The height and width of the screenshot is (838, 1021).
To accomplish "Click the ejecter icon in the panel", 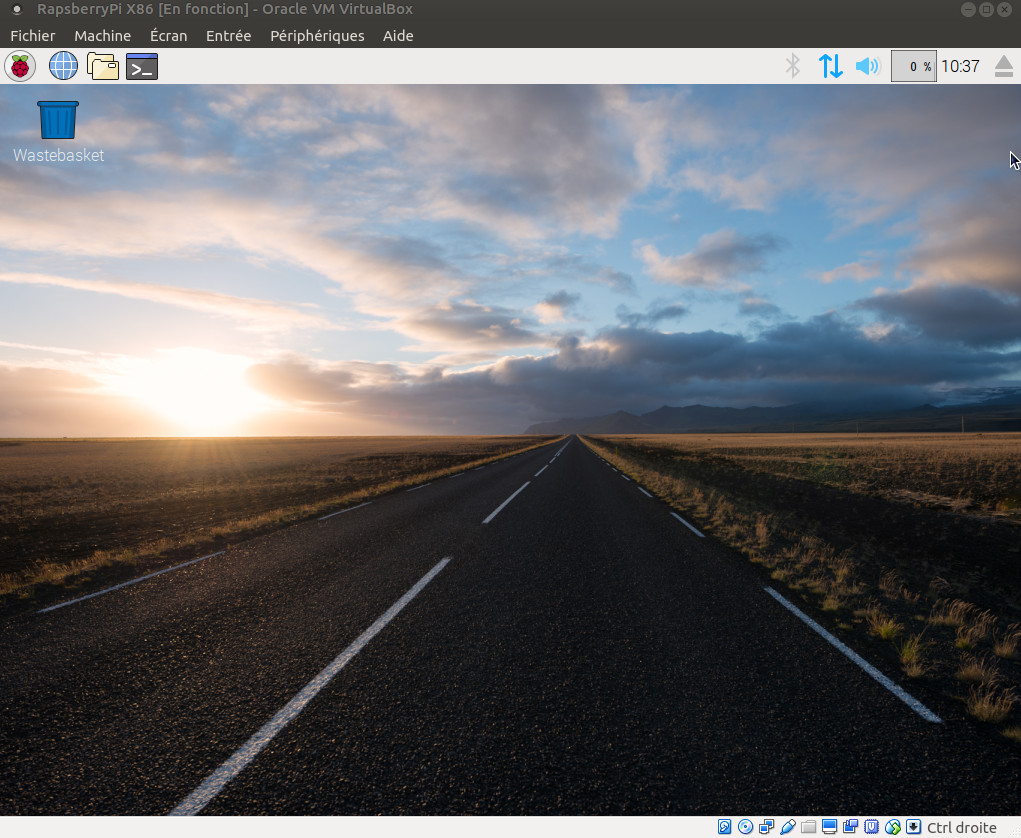I will [1004, 67].
